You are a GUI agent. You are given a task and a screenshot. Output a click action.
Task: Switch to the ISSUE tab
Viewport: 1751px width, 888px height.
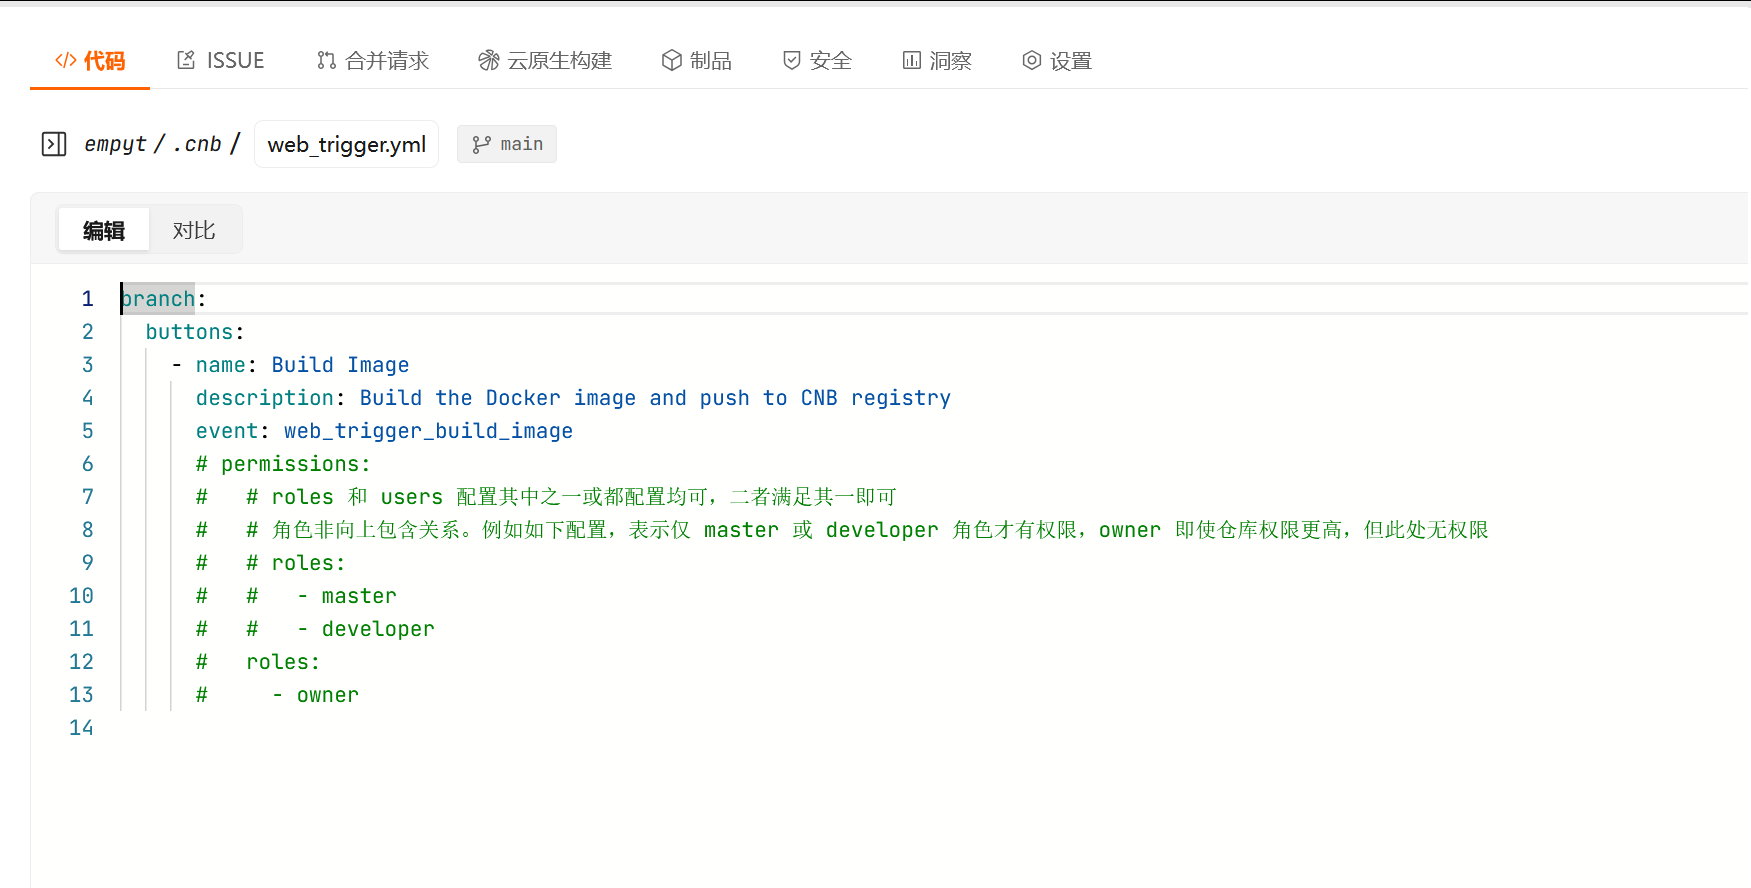(221, 61)
